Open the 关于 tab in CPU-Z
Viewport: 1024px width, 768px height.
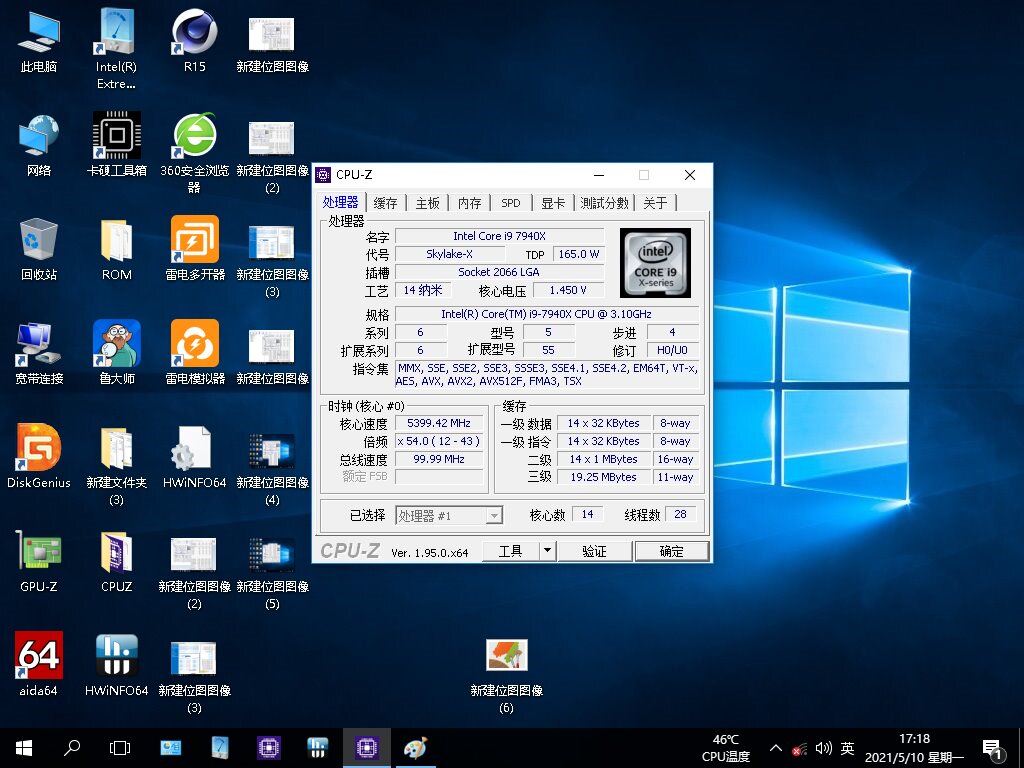click(655, 202)
